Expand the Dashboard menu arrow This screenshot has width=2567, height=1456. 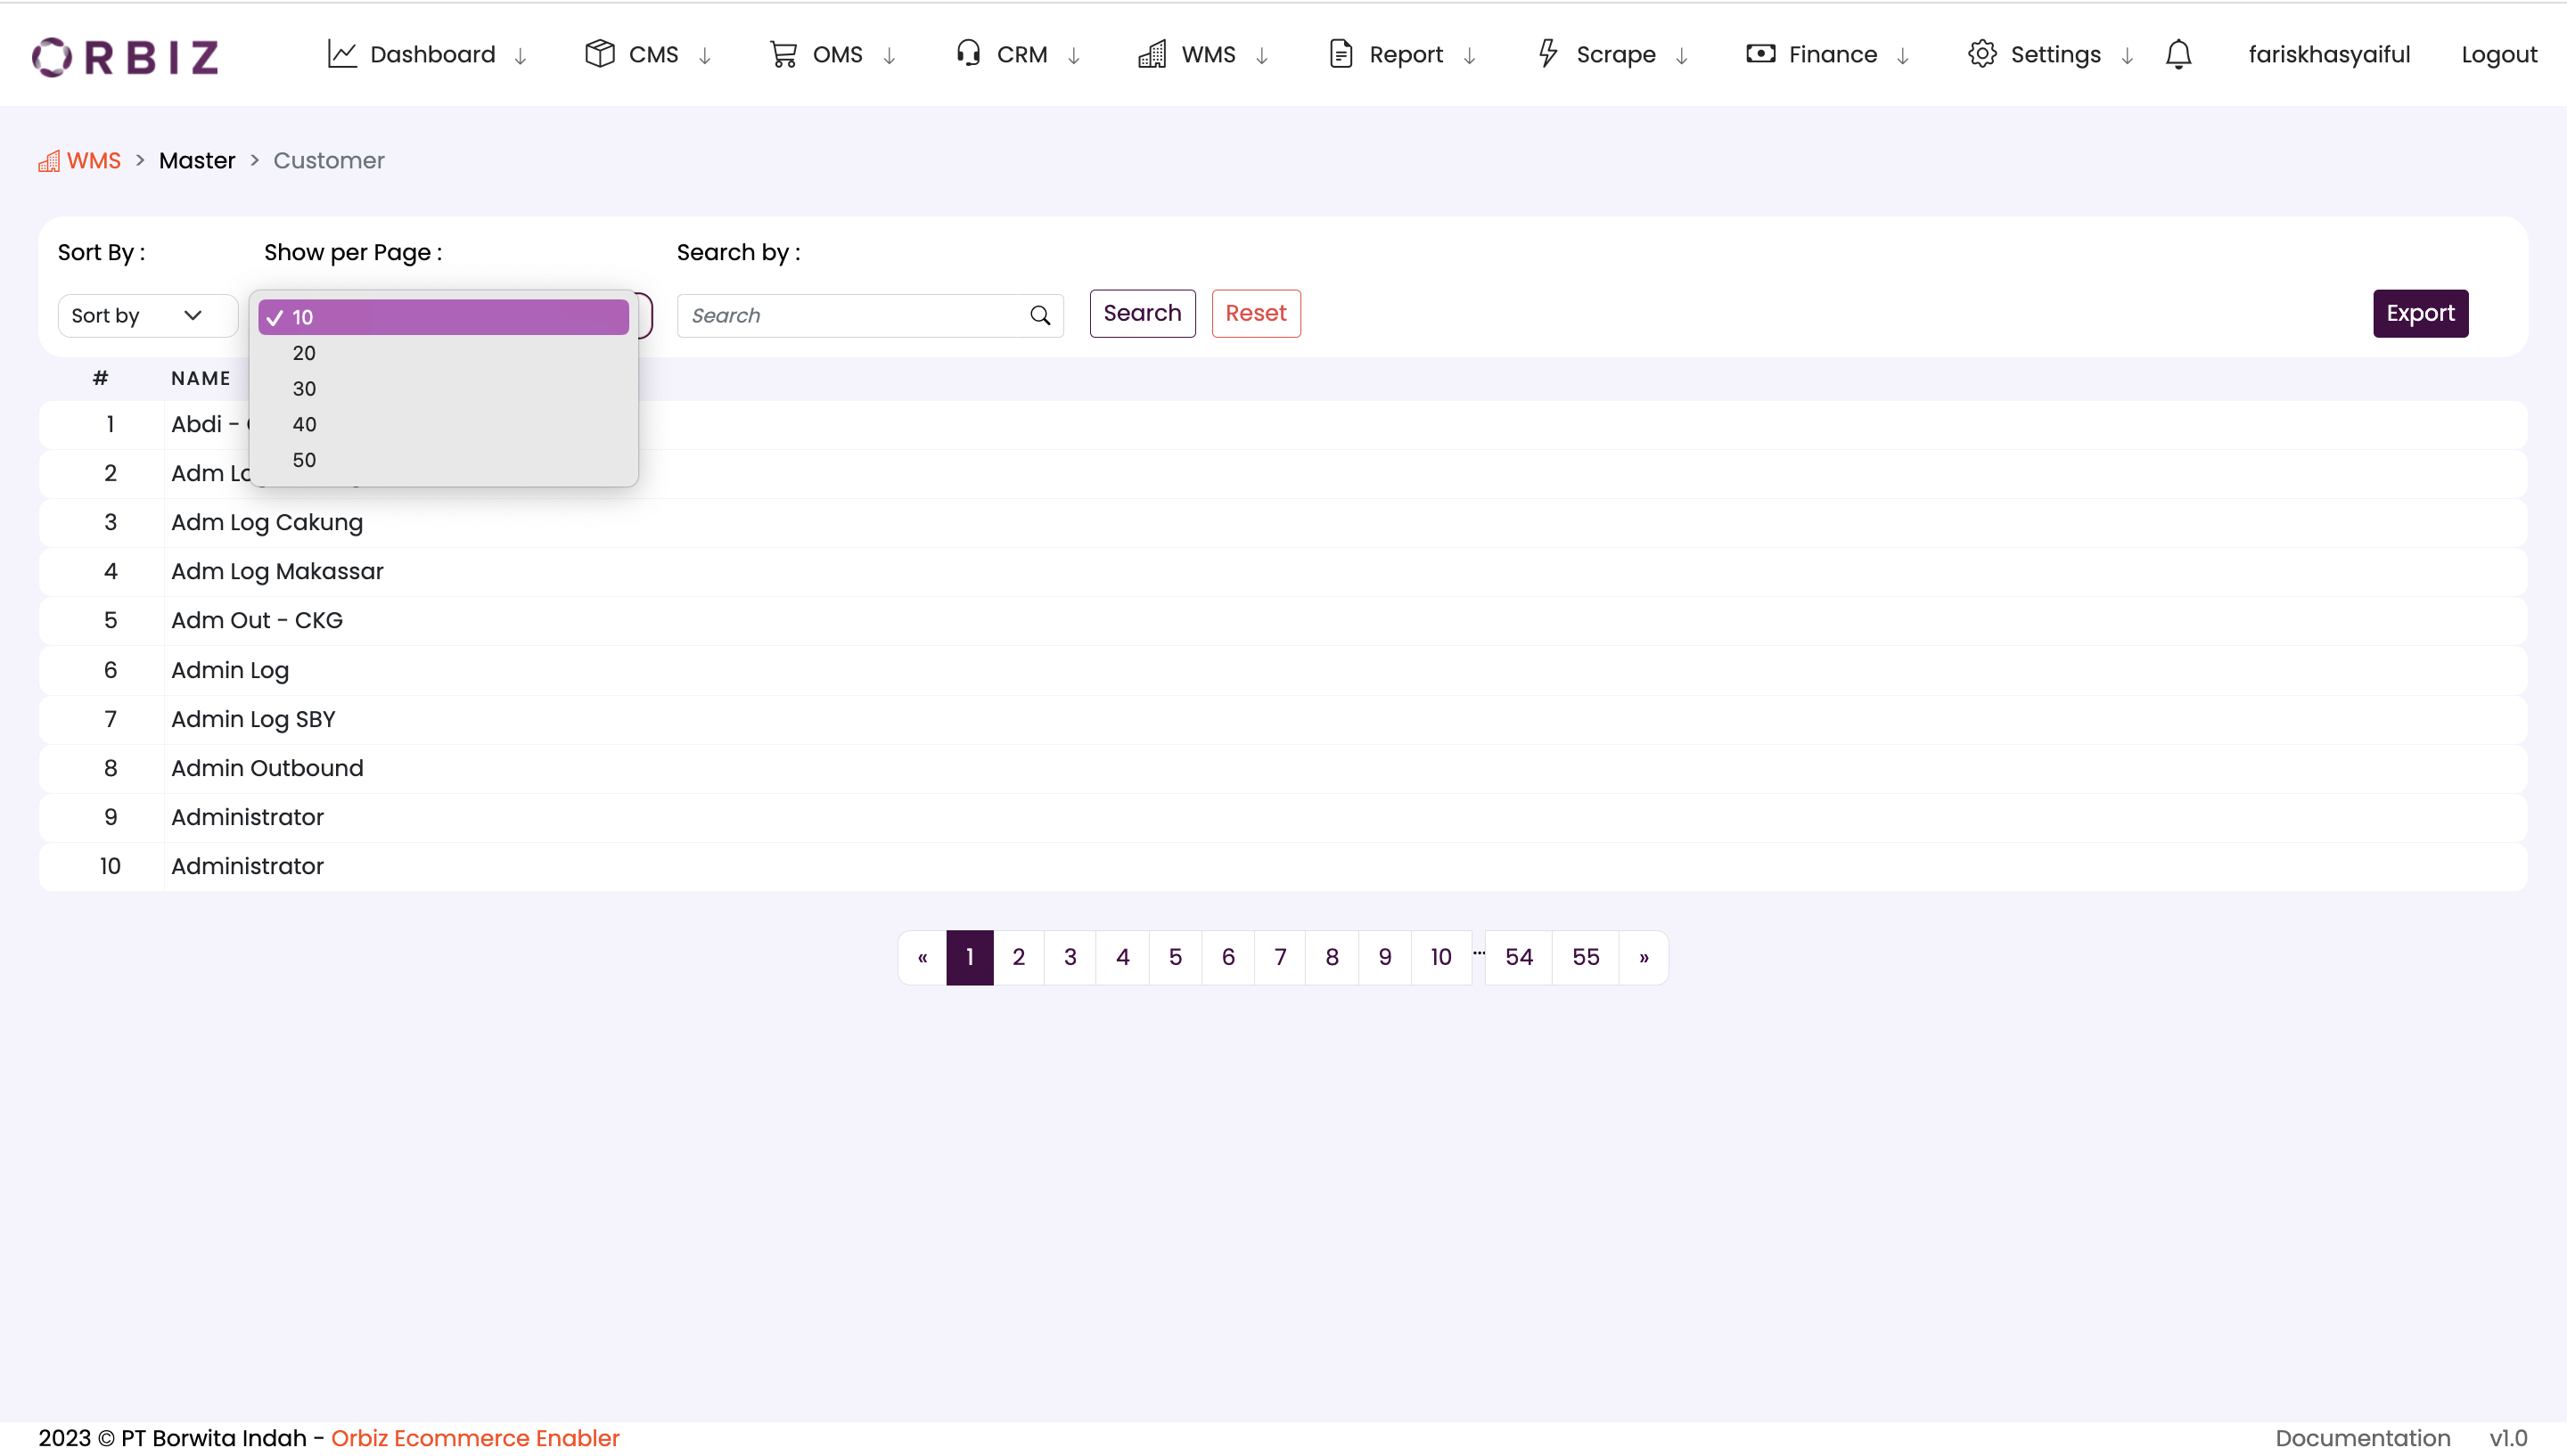(521, 56)
